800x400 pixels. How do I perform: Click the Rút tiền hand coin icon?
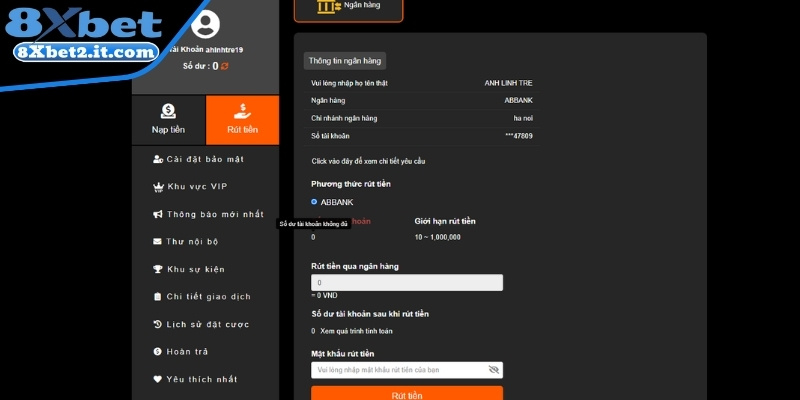242,111
